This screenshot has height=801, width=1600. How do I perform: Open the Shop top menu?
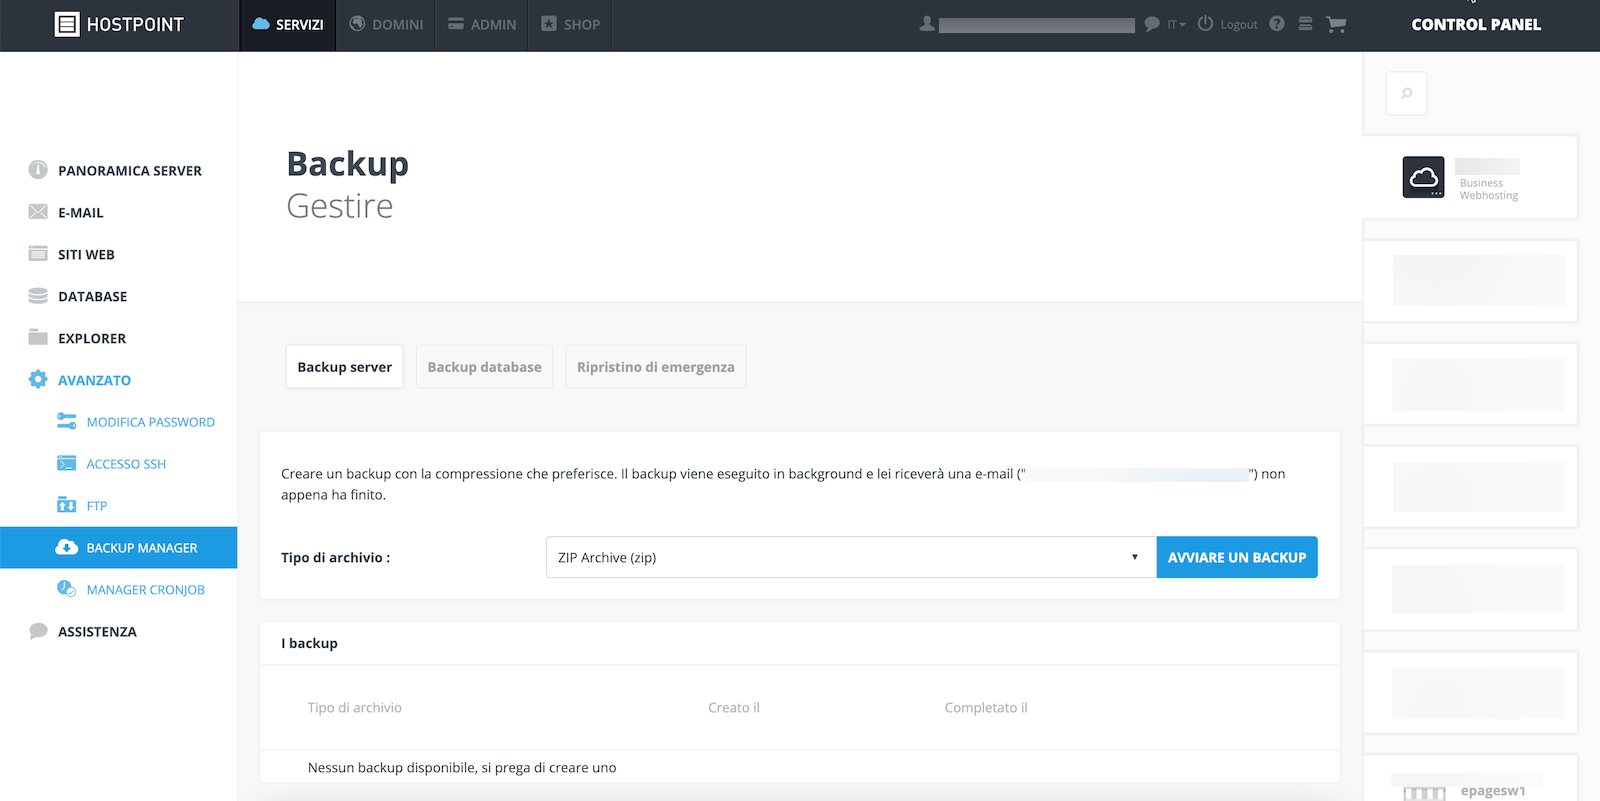tap(570, 25)
